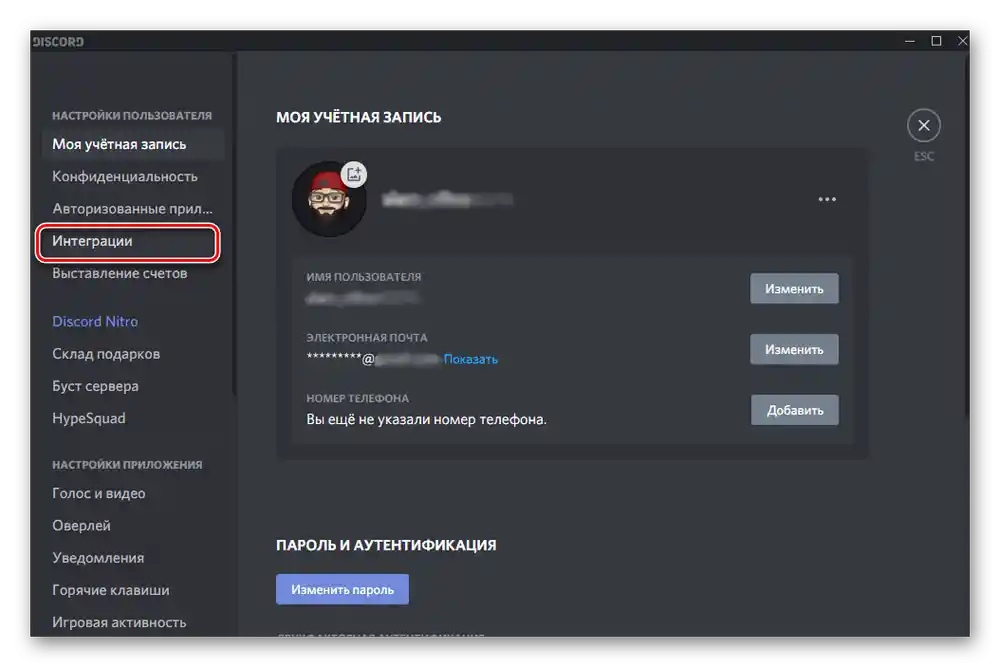Click Добавить to add phone number
This screenshot has height=667, width=1000.
coord(794,410)
